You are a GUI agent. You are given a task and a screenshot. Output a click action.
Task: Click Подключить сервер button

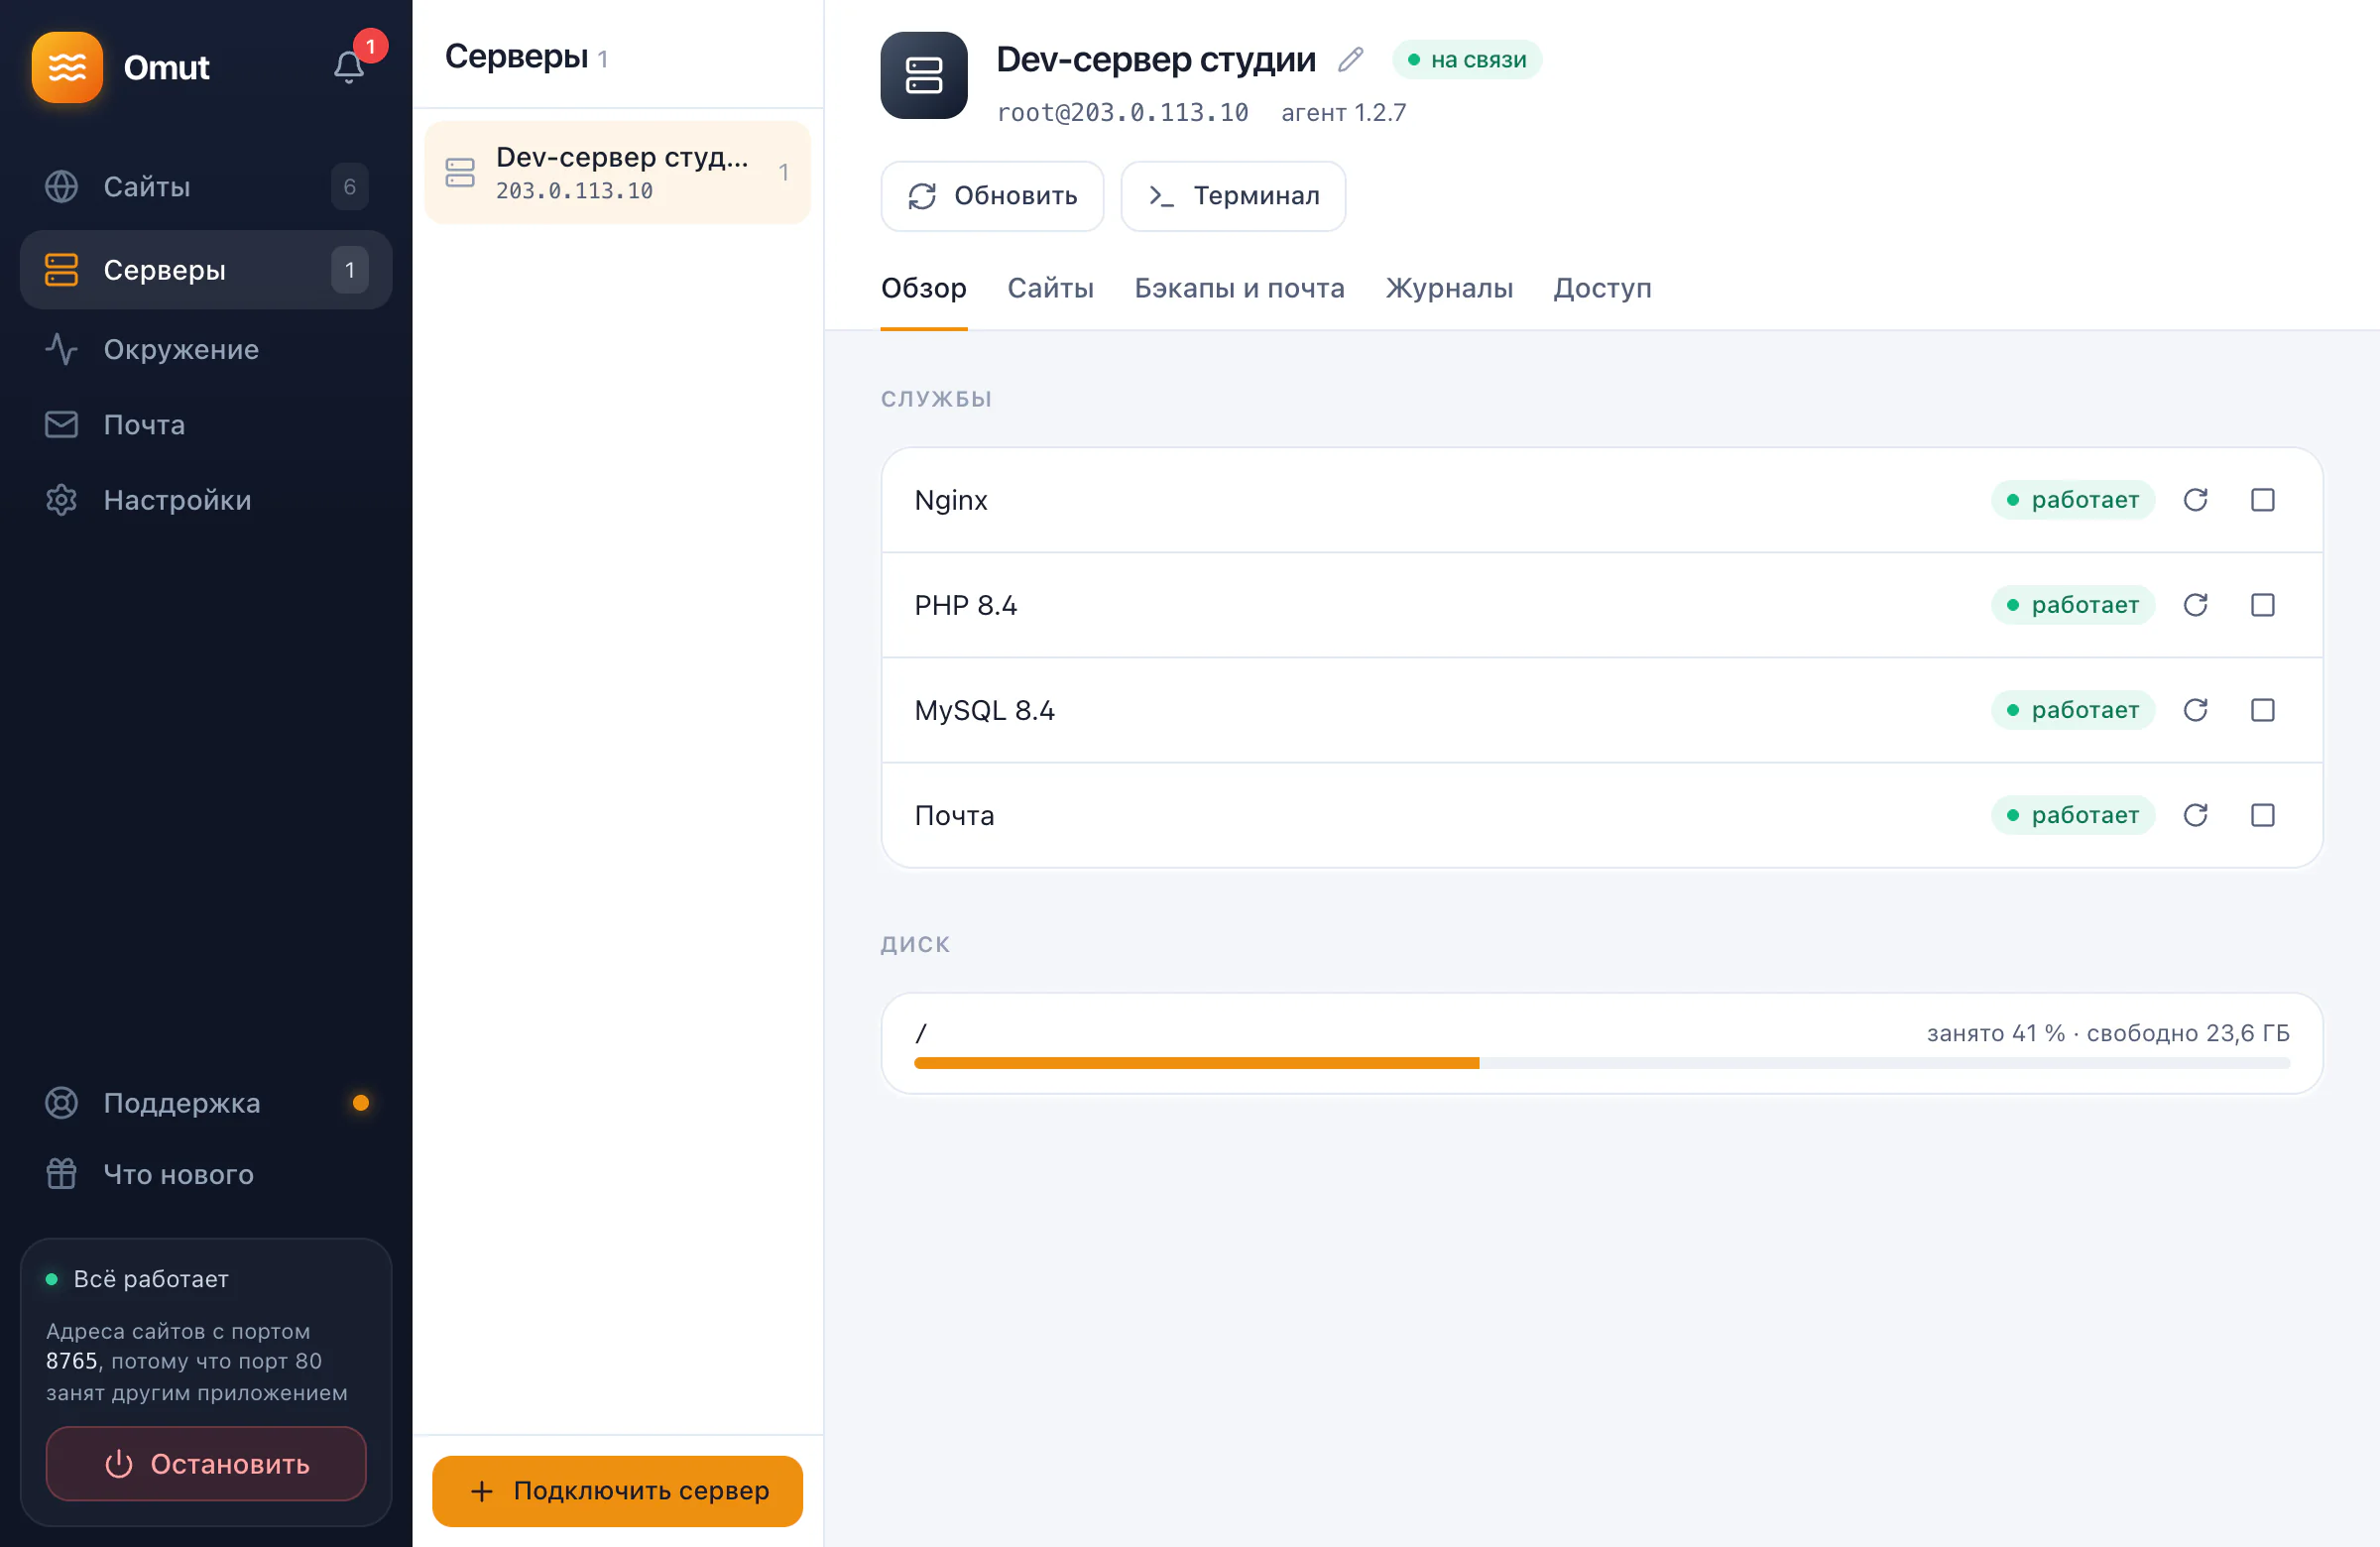[x=617, y=1491]
